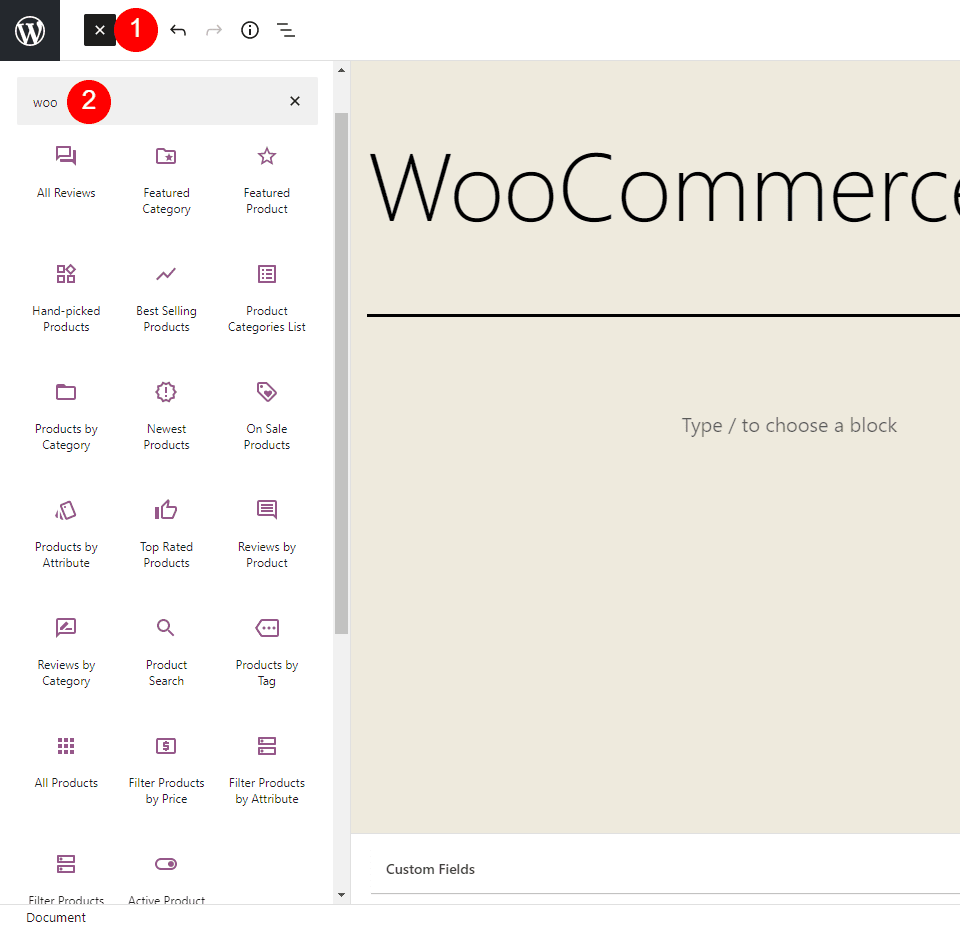
Task: Insert the Product Categories List block
Action: coord(266,295)
